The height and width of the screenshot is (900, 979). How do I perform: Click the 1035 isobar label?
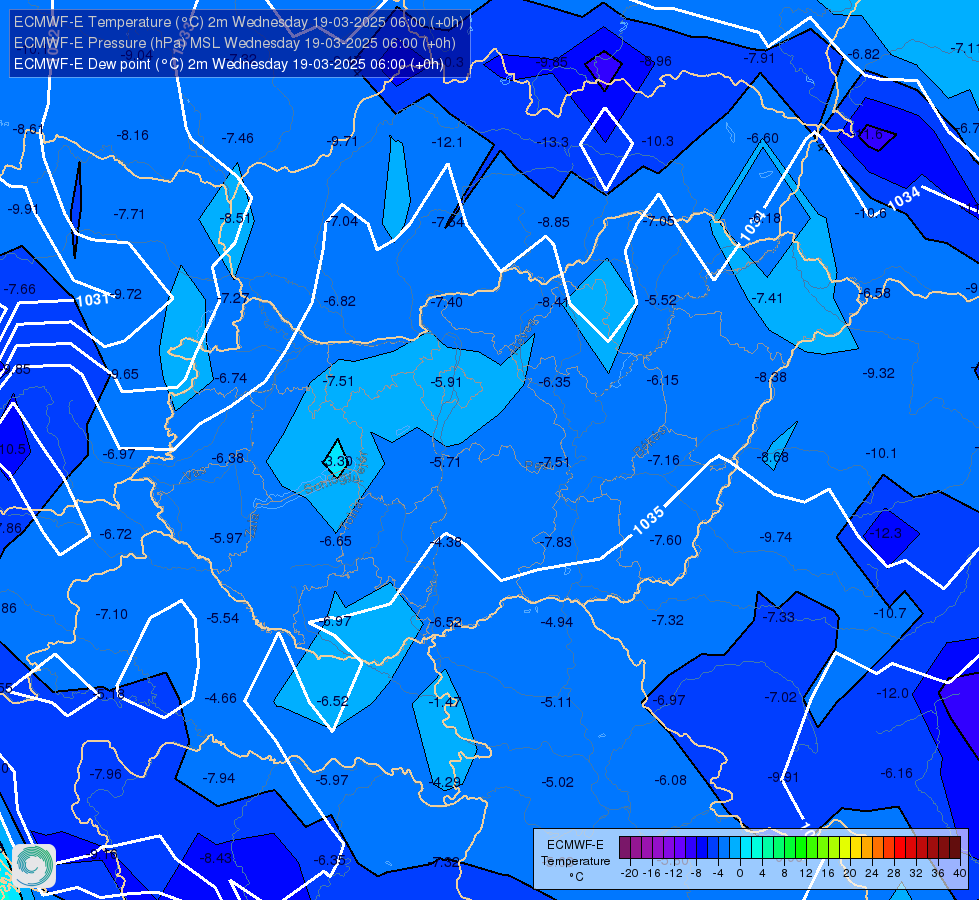(x=648, y=520)
